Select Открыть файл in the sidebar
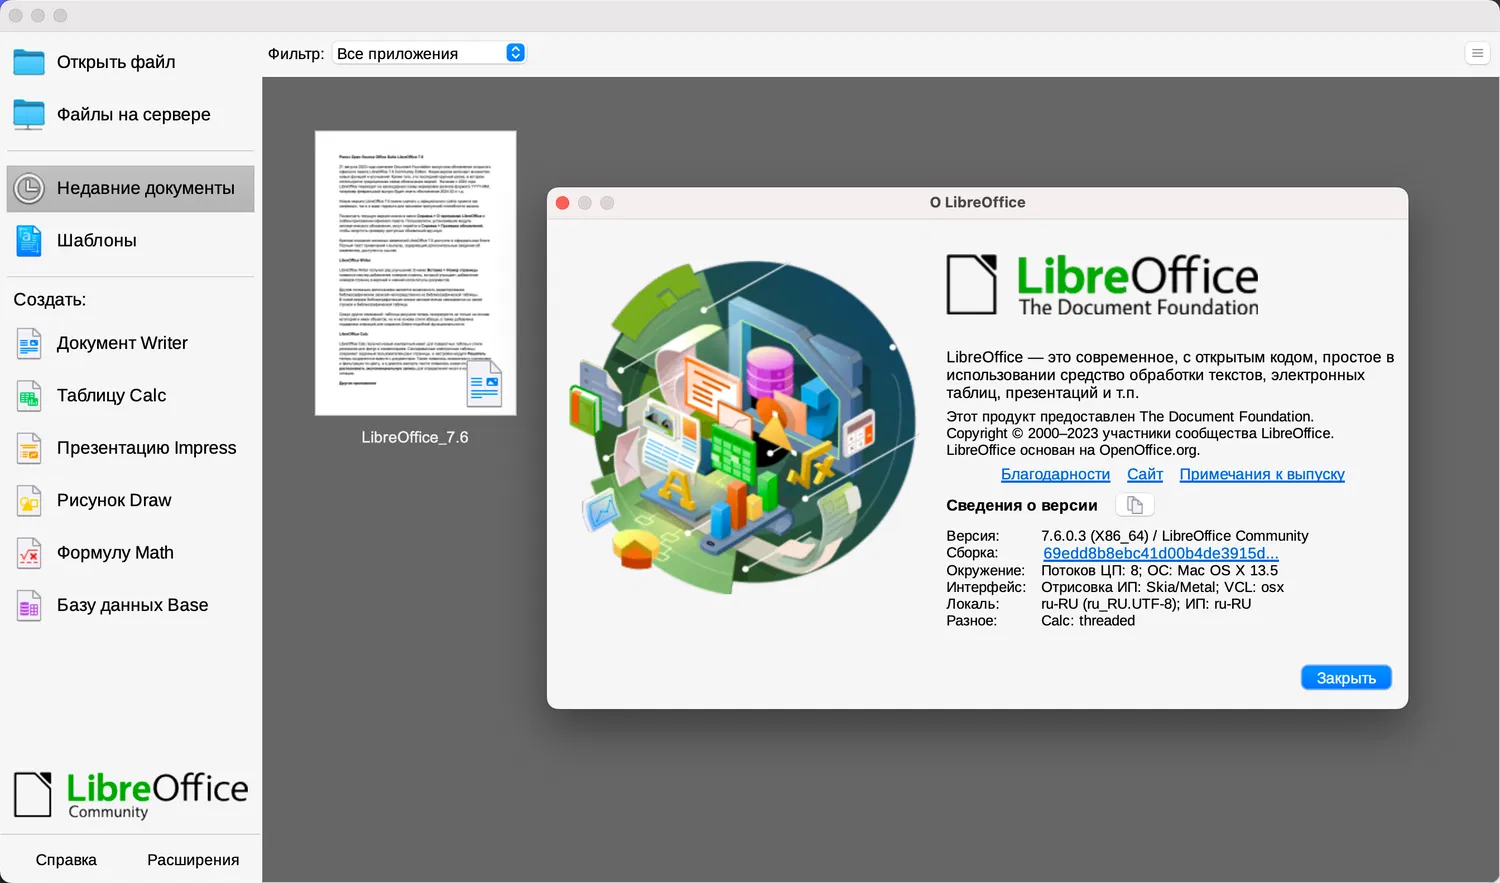The image size is (1500, 883). pos(131,62)
